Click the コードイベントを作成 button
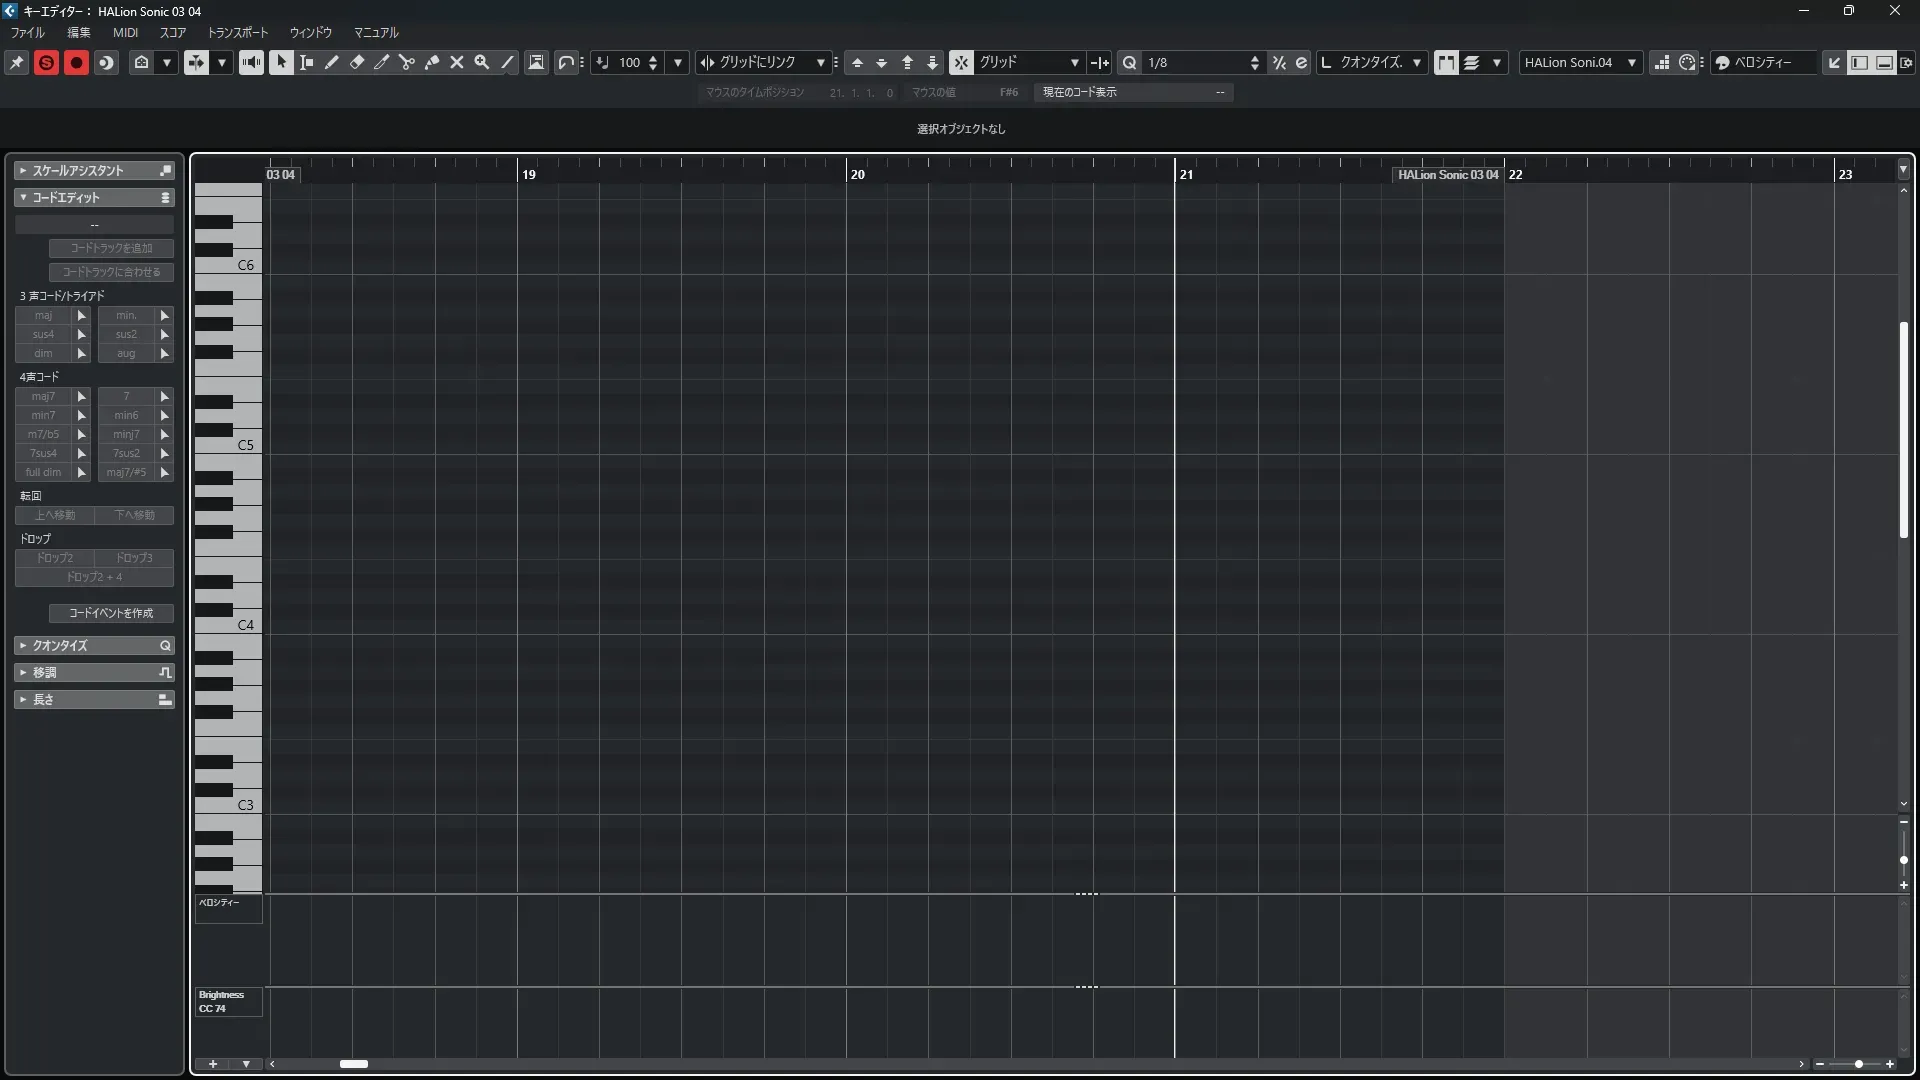Viewport: 1920px width, 1080px height. click(111, 613)
